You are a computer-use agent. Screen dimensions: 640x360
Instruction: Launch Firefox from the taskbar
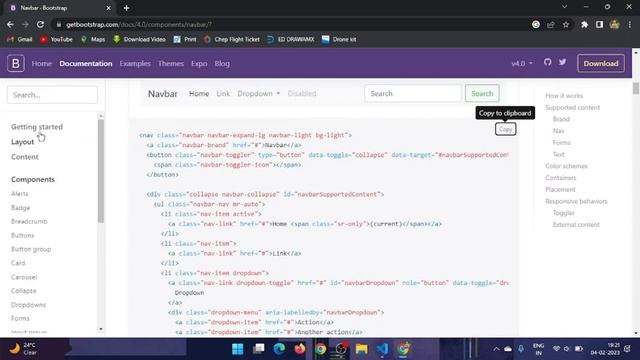pyautogui.click(x=300, y=349)
